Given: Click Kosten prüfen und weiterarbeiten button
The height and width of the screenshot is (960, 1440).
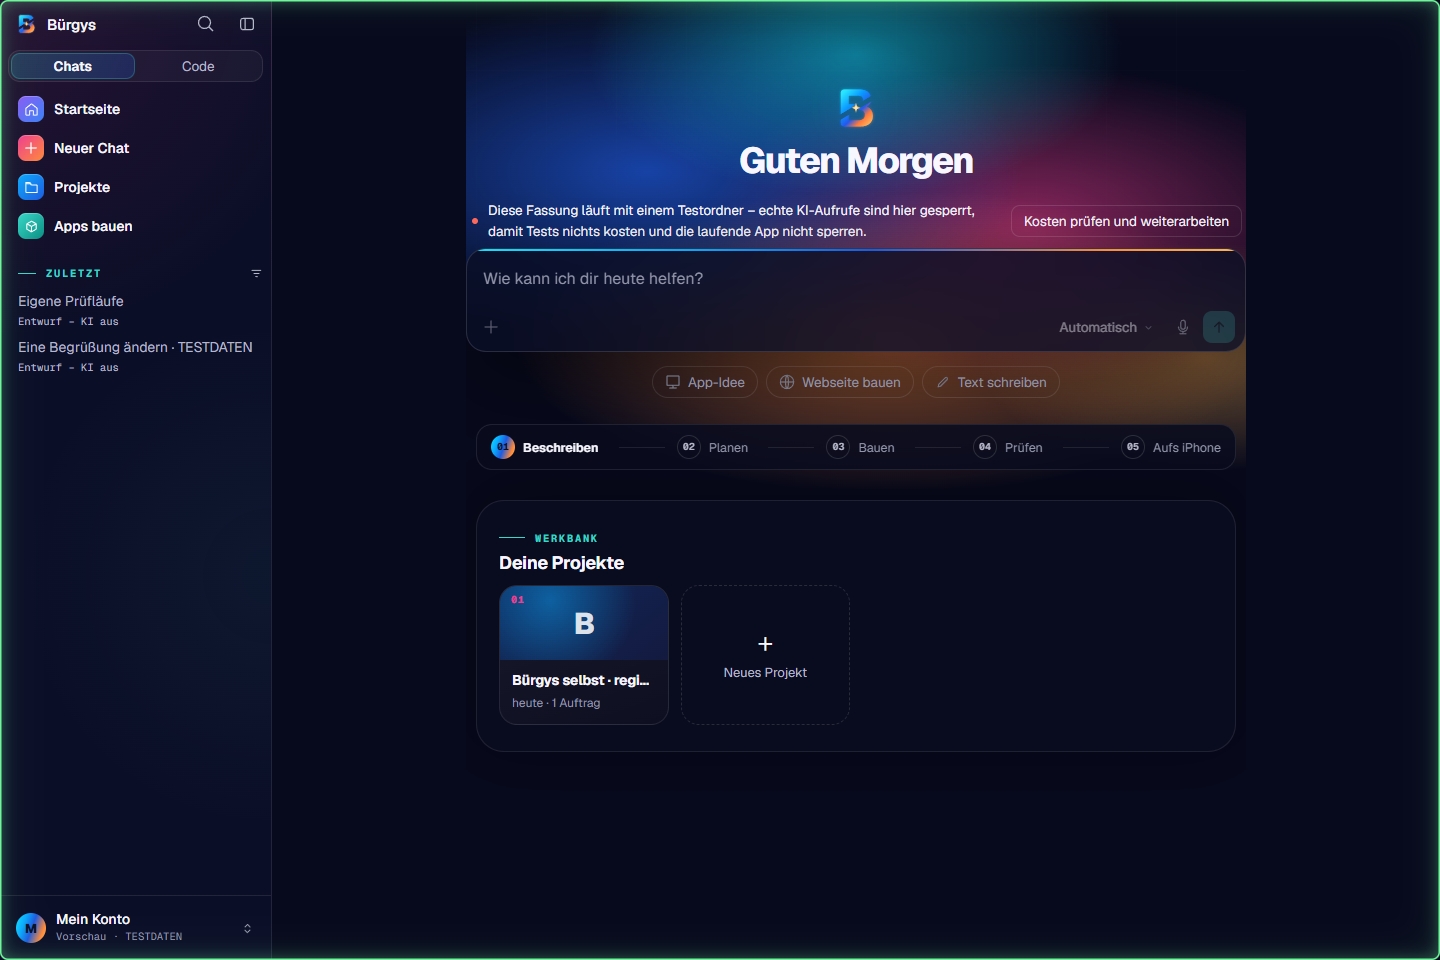Looking at the screenshot, I should (1126, 221).
